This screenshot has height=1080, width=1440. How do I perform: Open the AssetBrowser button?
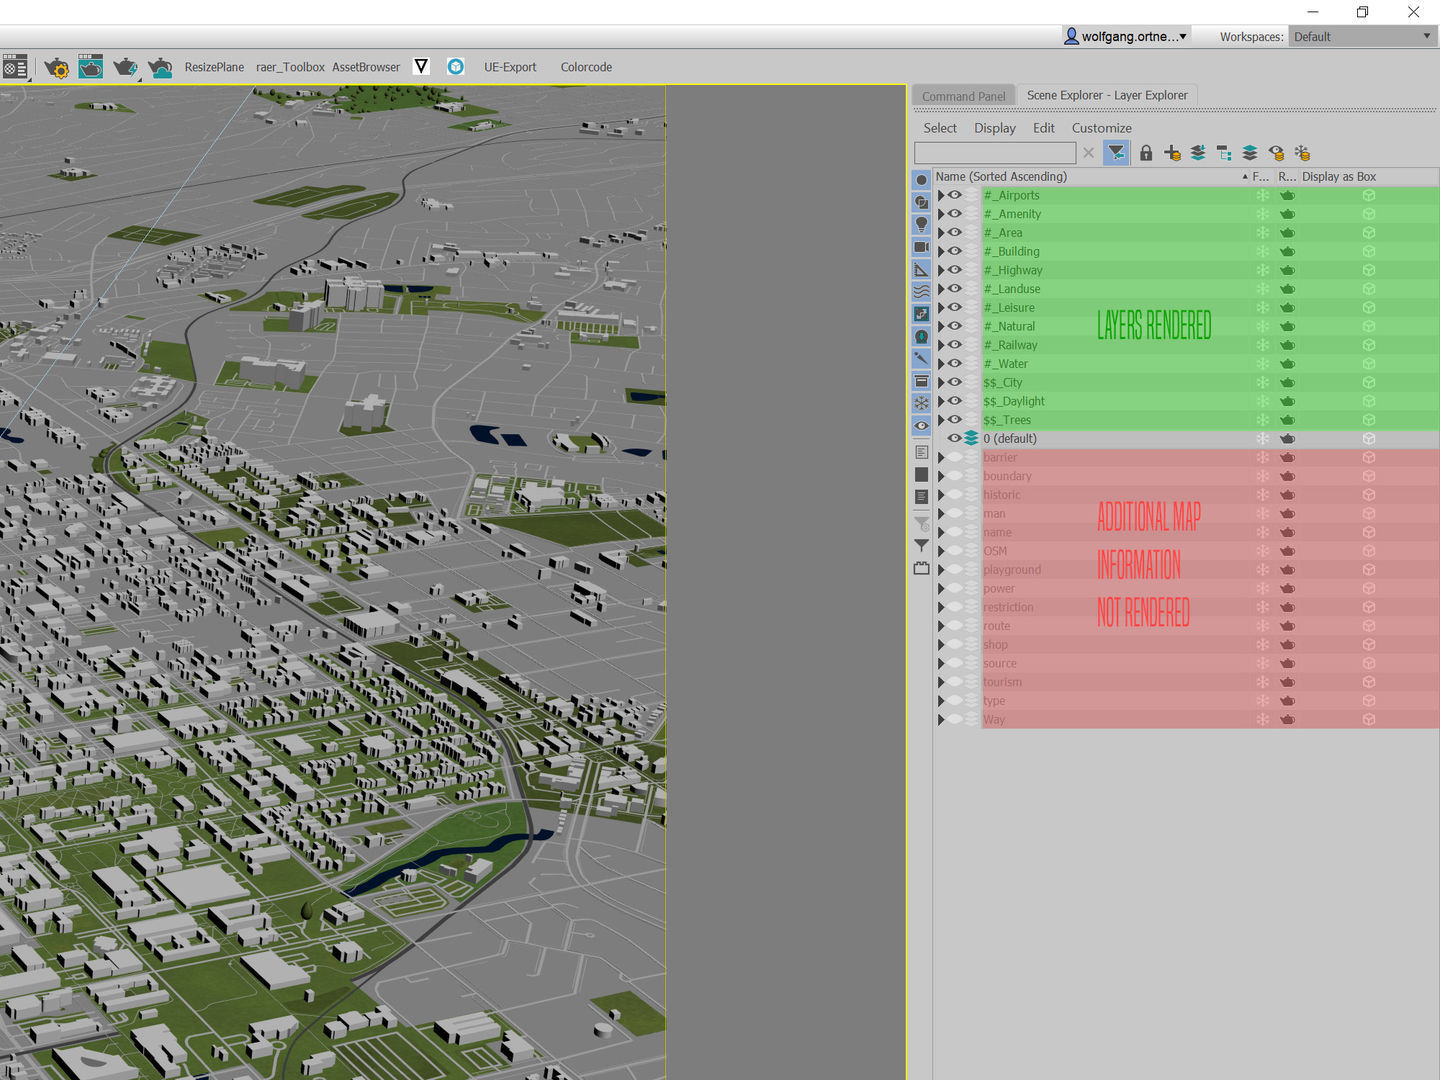[x=366, y=67]
